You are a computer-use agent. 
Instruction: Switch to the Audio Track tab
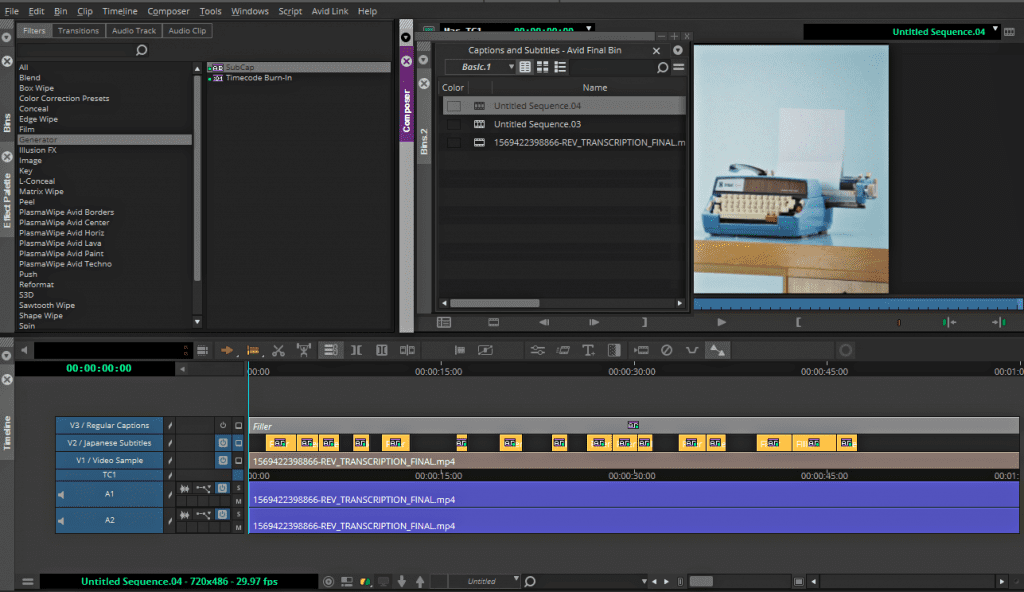[133, 31]
